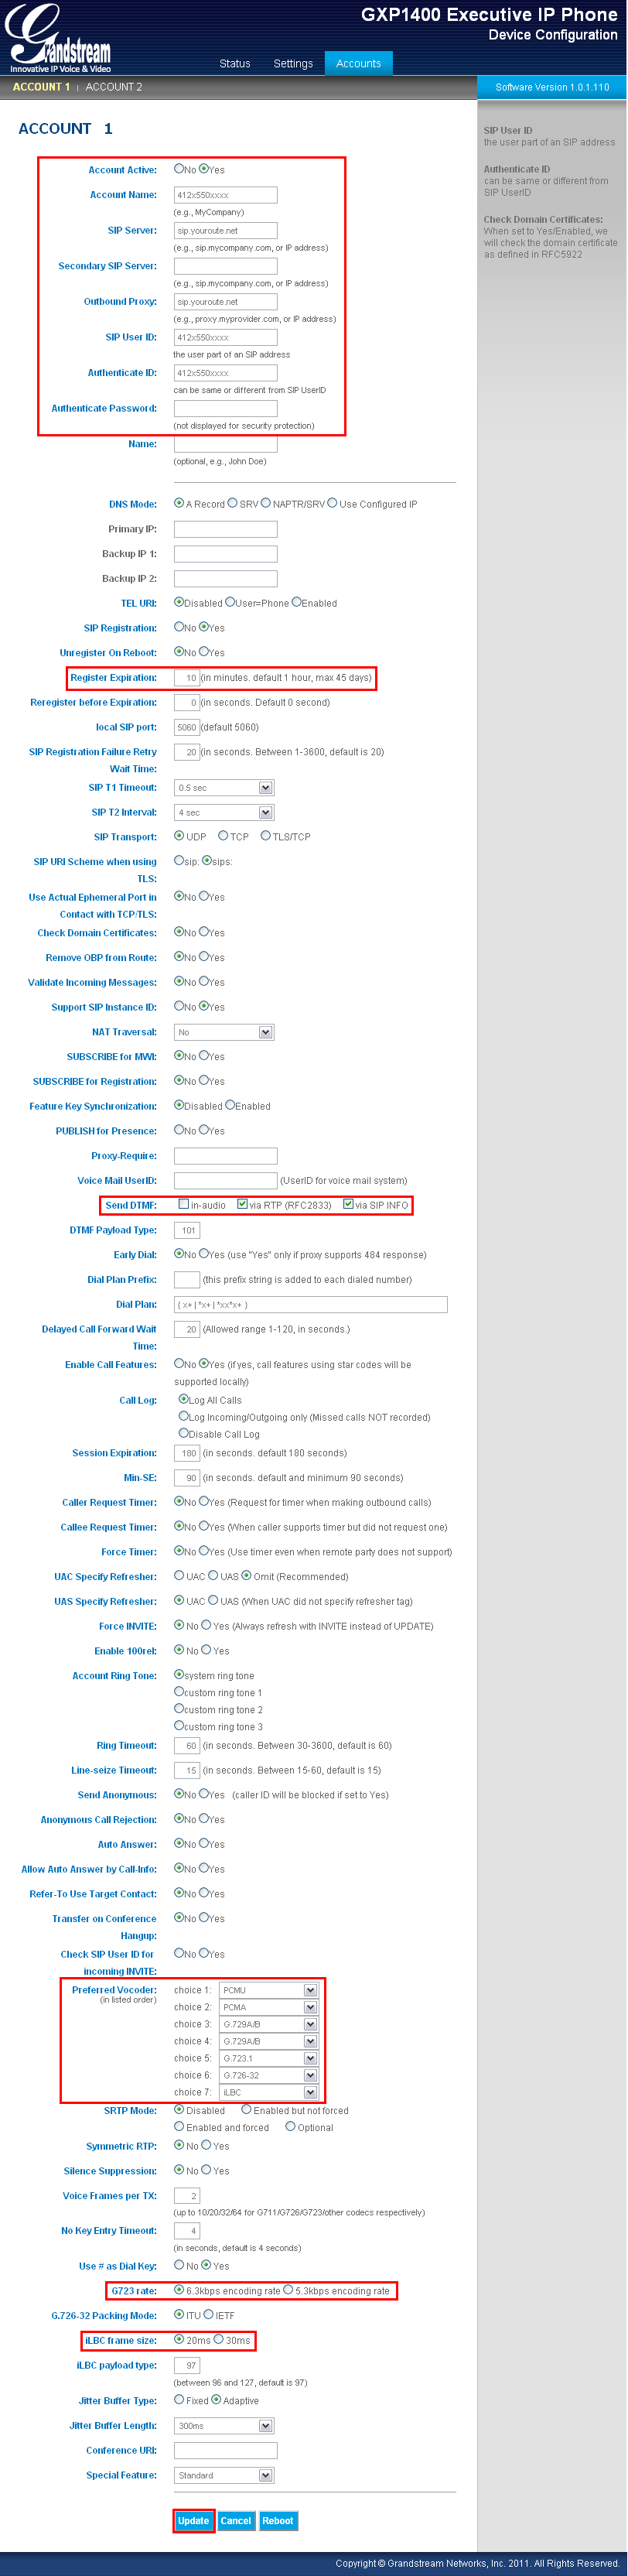Image resolution: width=628 pixels, height=2576 pixels.
Task: Set TEL URI to Enabled
Action: click(x=296, y=602)
